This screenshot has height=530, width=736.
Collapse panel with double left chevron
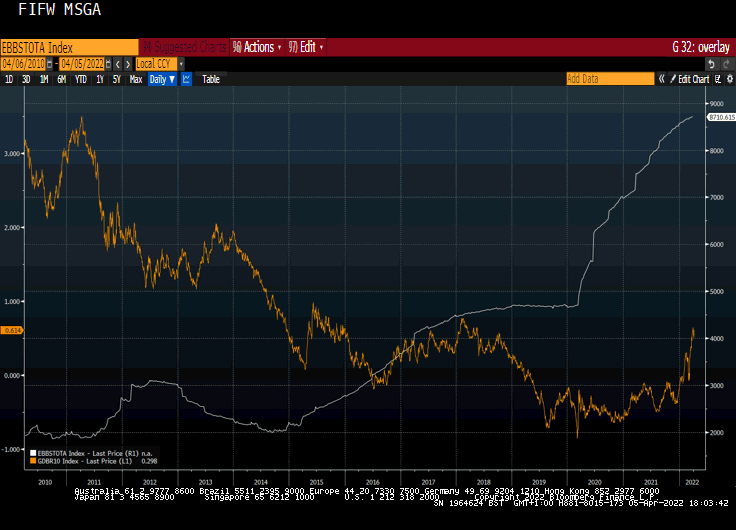(661, 79)
